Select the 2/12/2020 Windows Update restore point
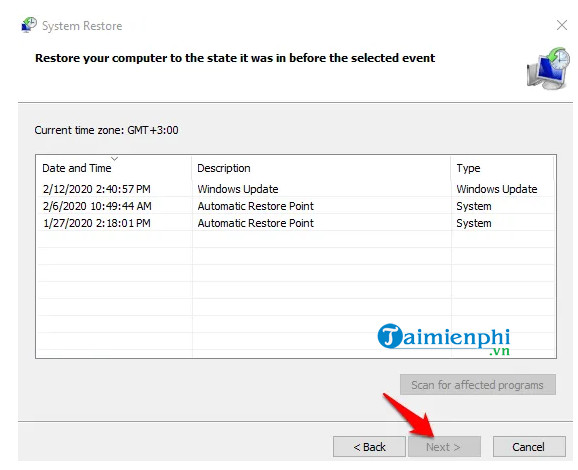The height and width of the screenshot is (470, 578). click(x=296, y=189)
